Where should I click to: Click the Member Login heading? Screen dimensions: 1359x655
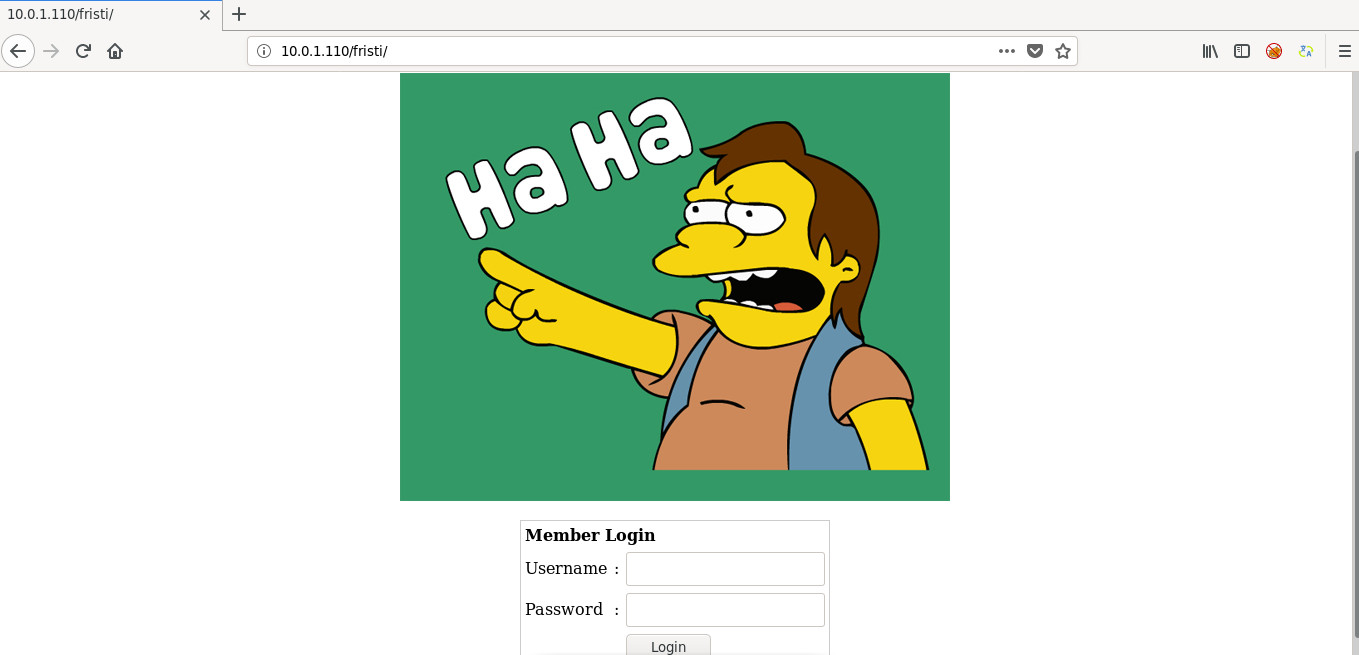coord(590,535)
